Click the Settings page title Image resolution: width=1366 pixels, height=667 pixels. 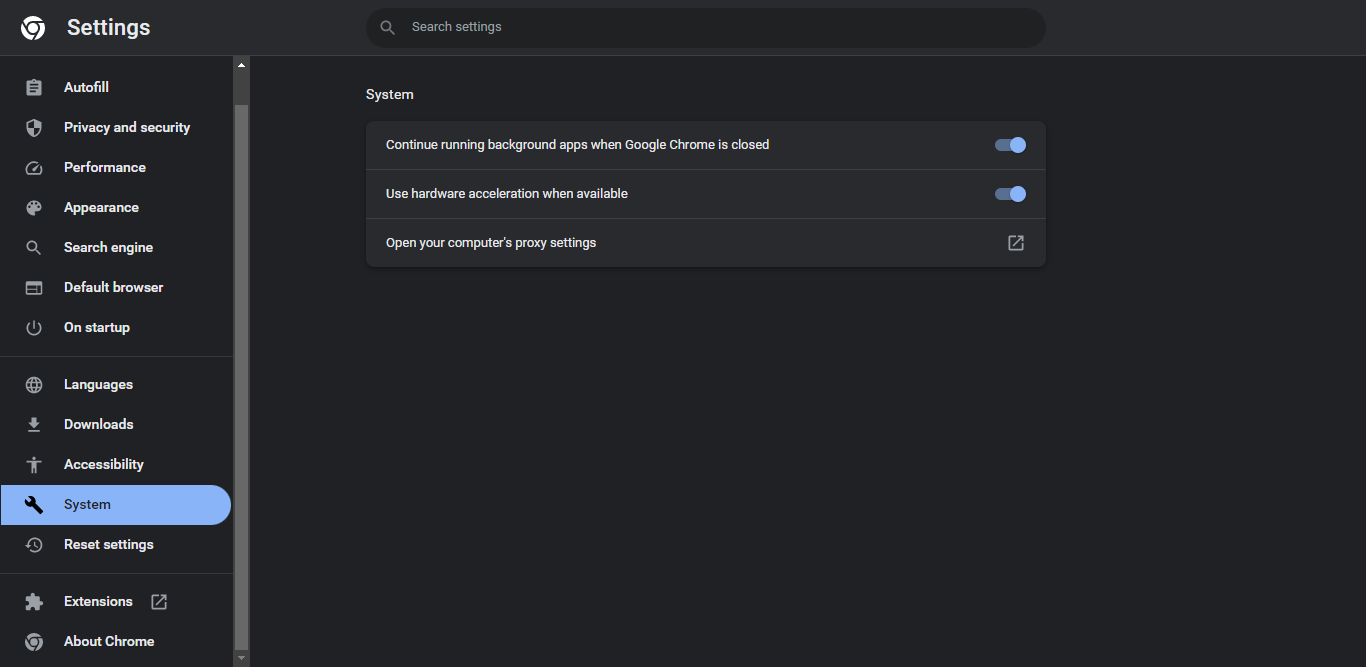[109, 28]
